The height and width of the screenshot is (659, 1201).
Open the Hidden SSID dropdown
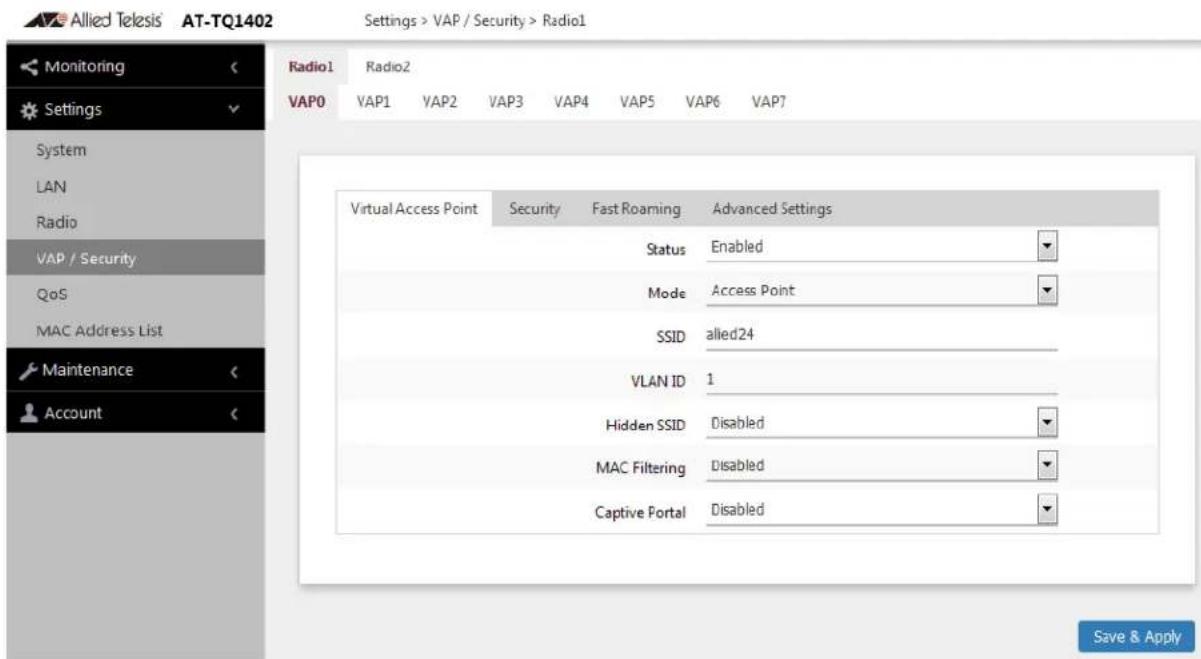881,423
